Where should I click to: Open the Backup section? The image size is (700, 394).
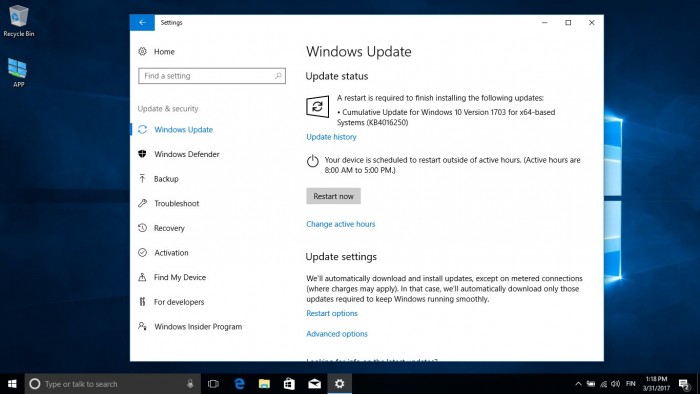coord(166,179)
